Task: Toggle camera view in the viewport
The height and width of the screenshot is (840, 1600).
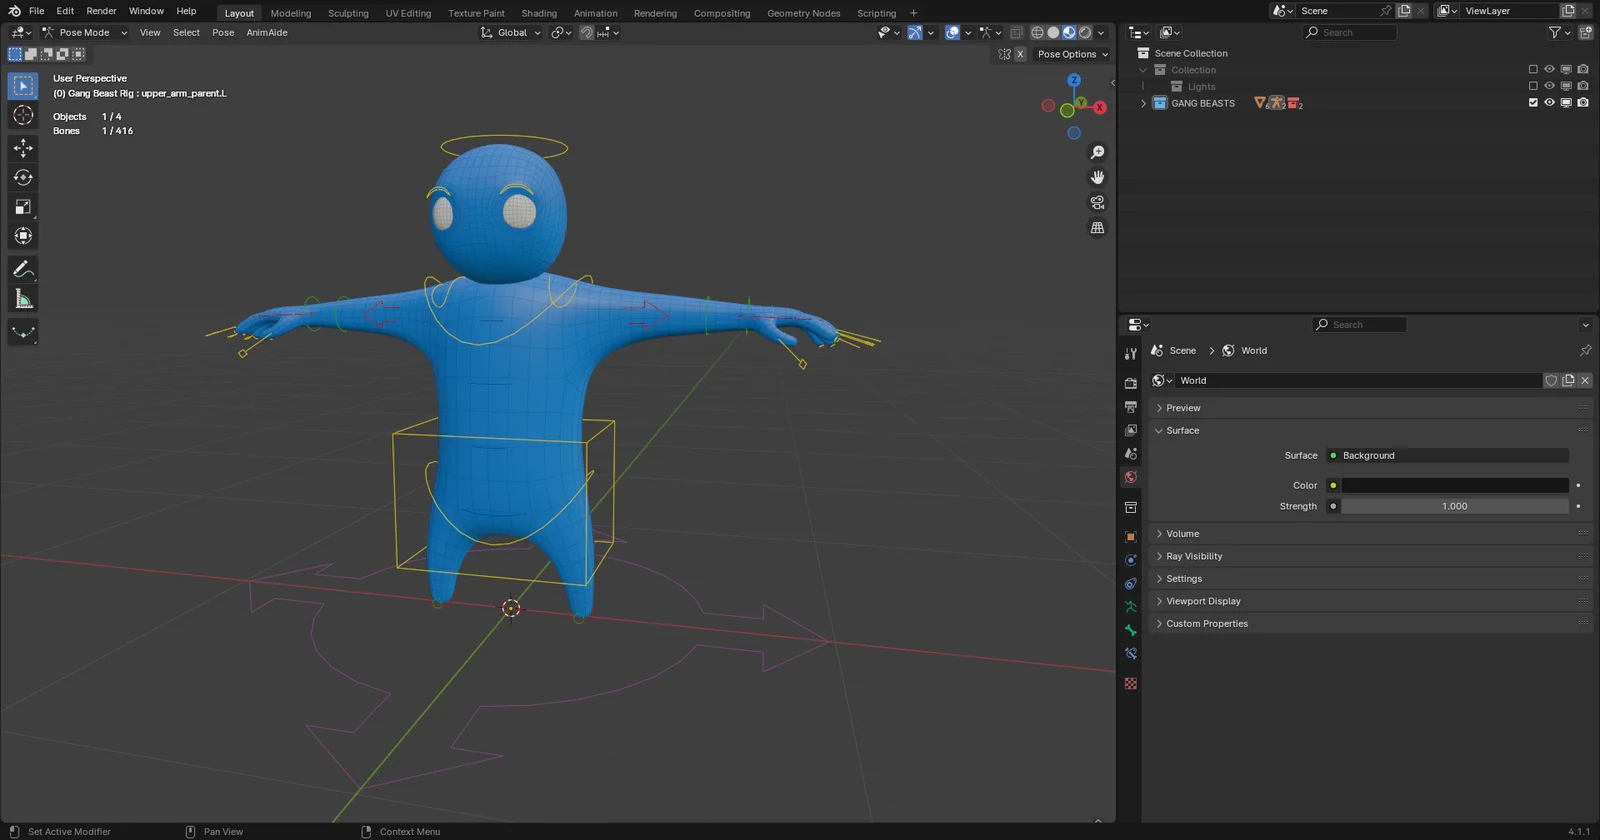Action: click(1097, 202)
